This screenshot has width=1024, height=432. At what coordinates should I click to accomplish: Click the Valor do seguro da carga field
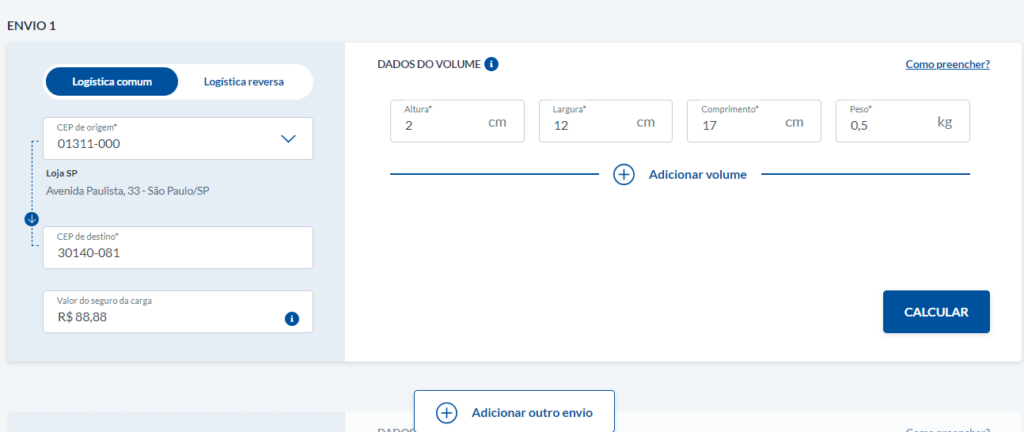click(178, 311)
